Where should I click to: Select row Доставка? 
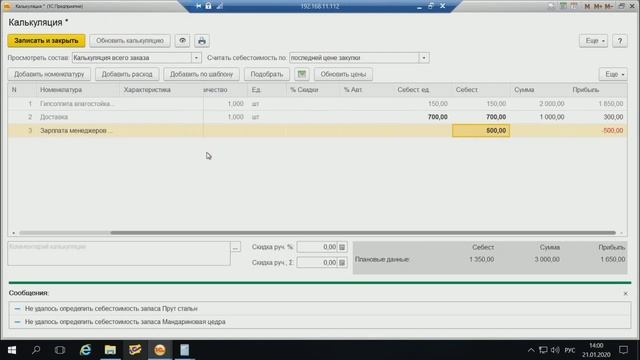click(317, 117)
